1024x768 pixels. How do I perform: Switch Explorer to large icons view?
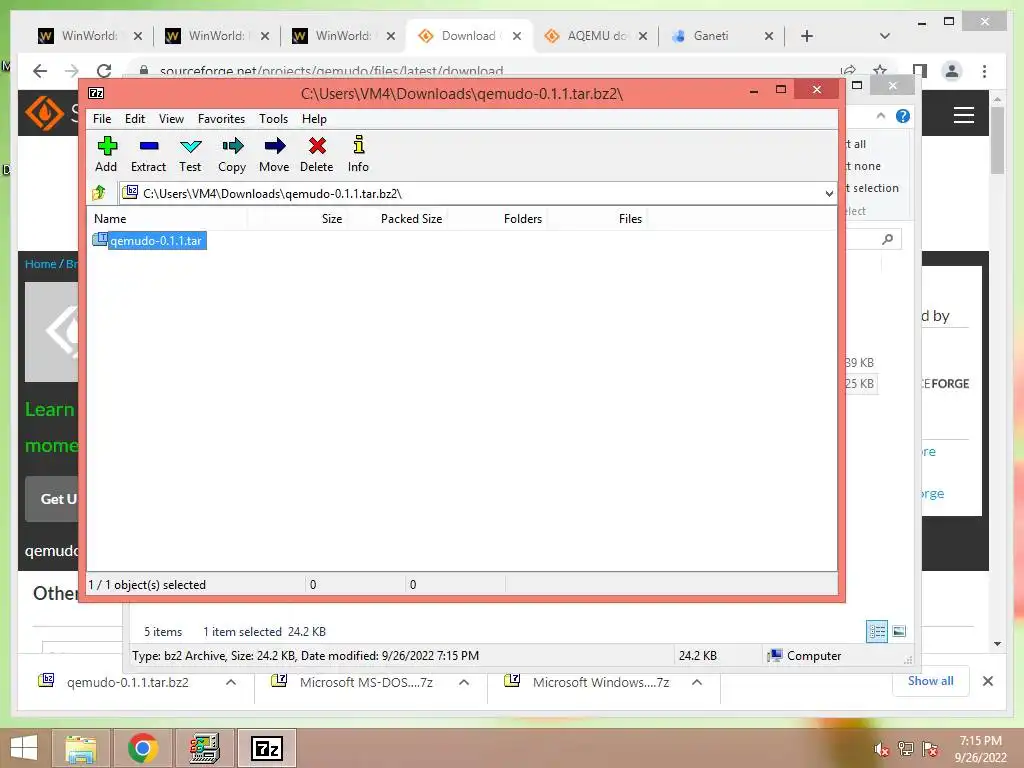pos(899,631)
